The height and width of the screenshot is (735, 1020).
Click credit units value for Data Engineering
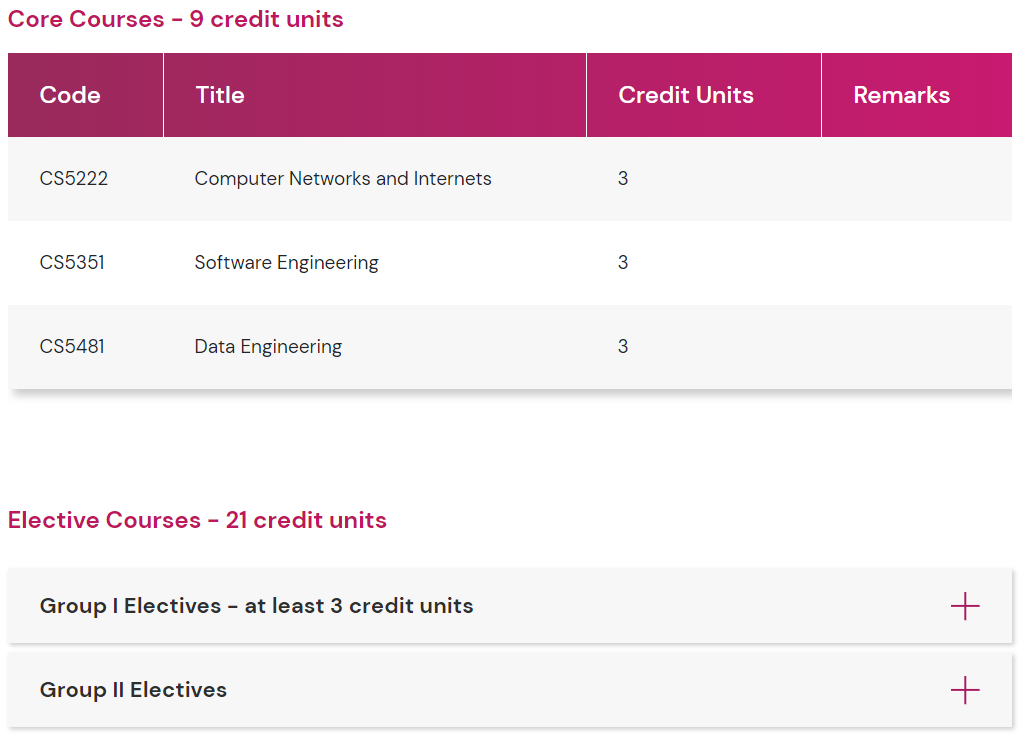pos(623,347)
